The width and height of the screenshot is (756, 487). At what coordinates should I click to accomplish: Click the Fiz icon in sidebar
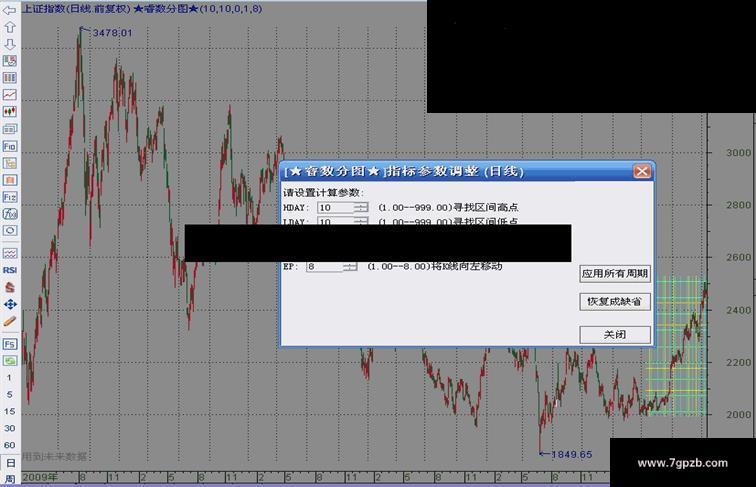click(10, 197)
